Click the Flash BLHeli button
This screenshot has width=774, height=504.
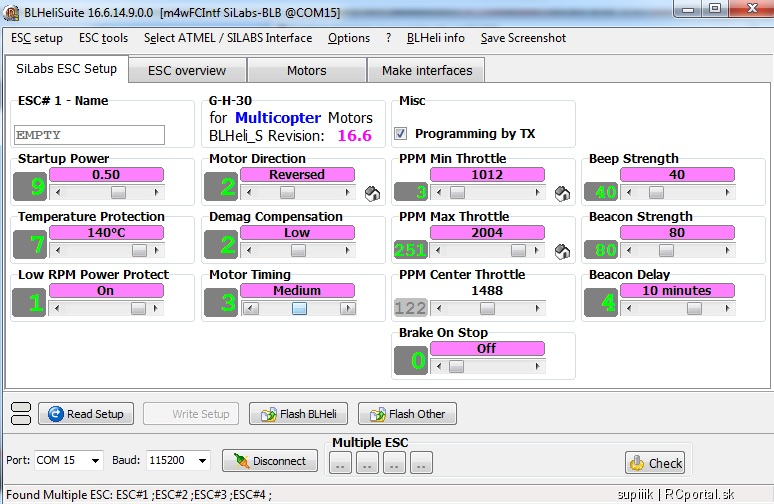299,414
